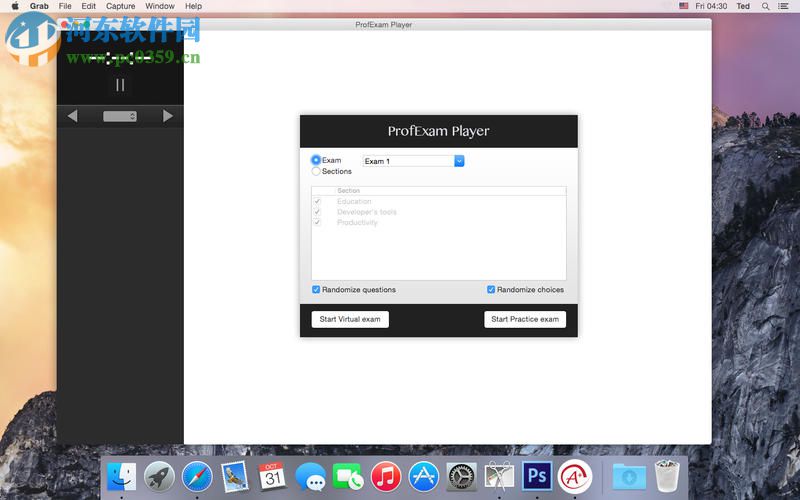Image resolution: width=800 pixels, height=500 pixels.
Task: Open Spotlight search icon
Action: [765, 6]
